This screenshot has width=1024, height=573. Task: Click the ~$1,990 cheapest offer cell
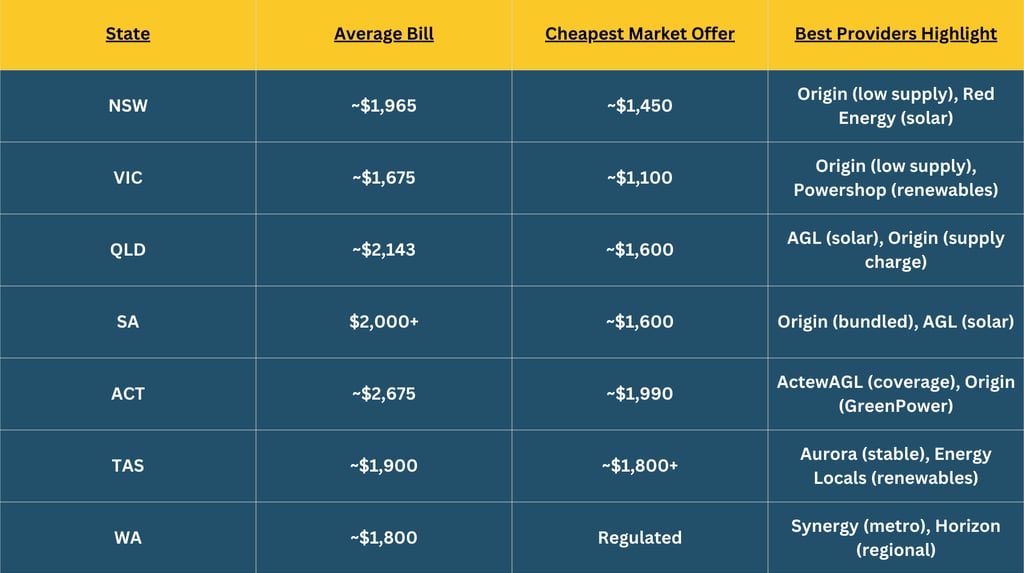640,393
